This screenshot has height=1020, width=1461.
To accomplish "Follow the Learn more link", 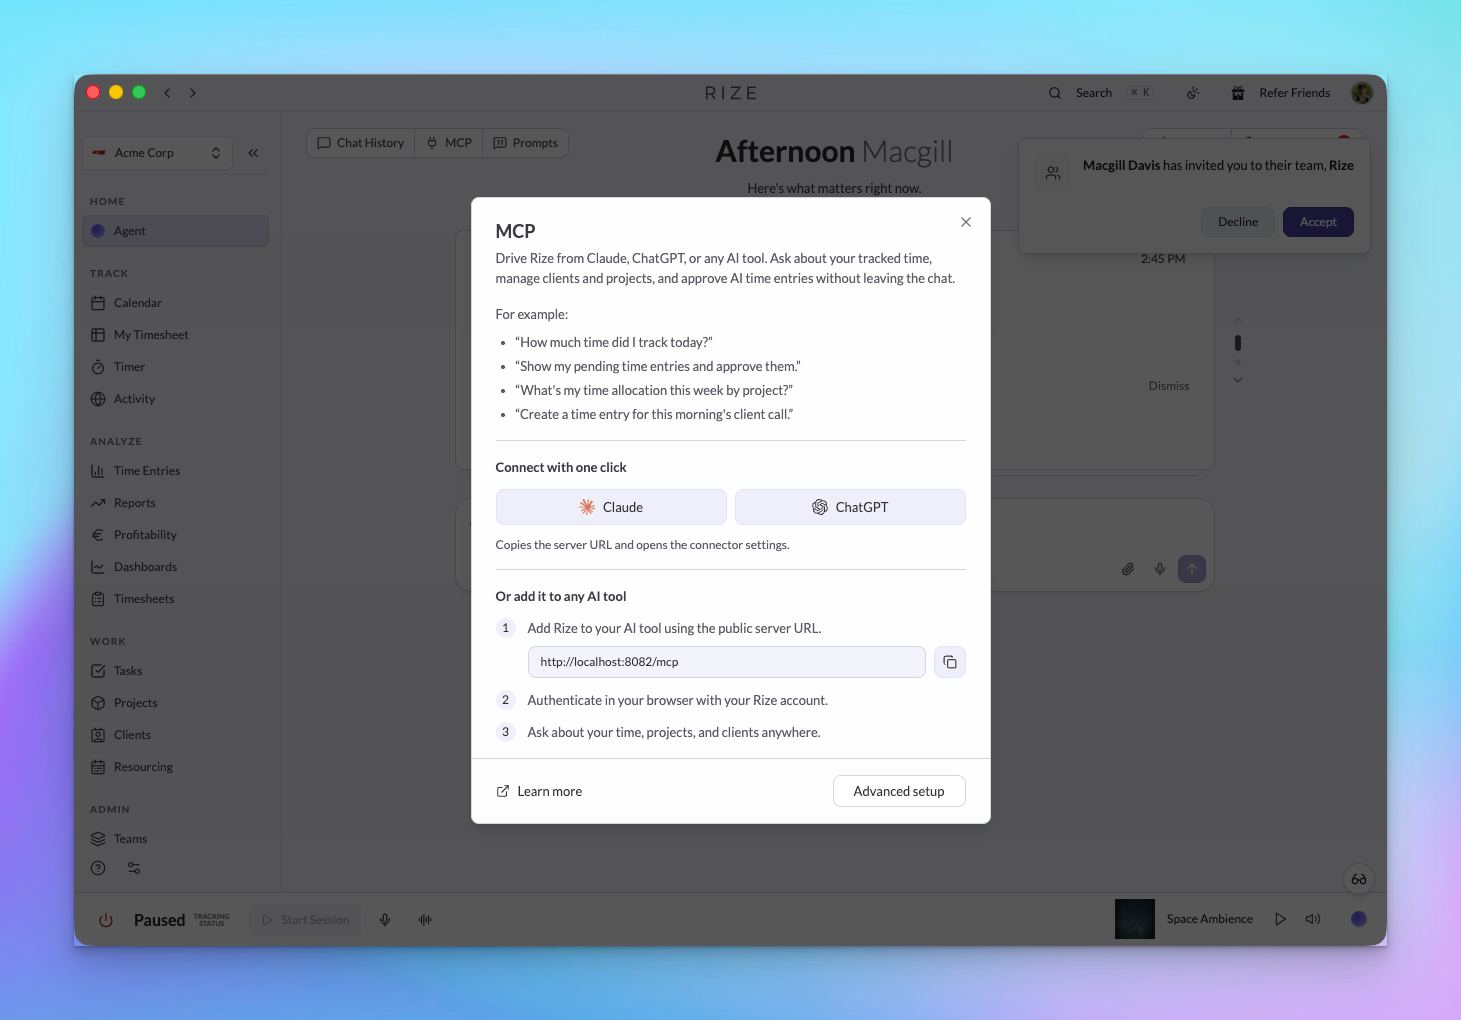I will click(539, 791).
